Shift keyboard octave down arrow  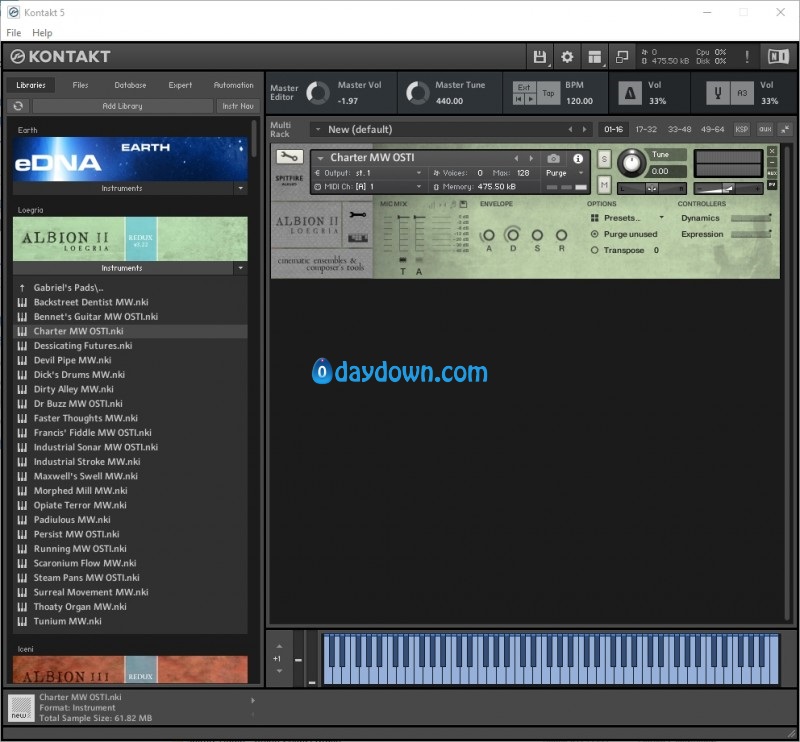[x=279, y=671]
